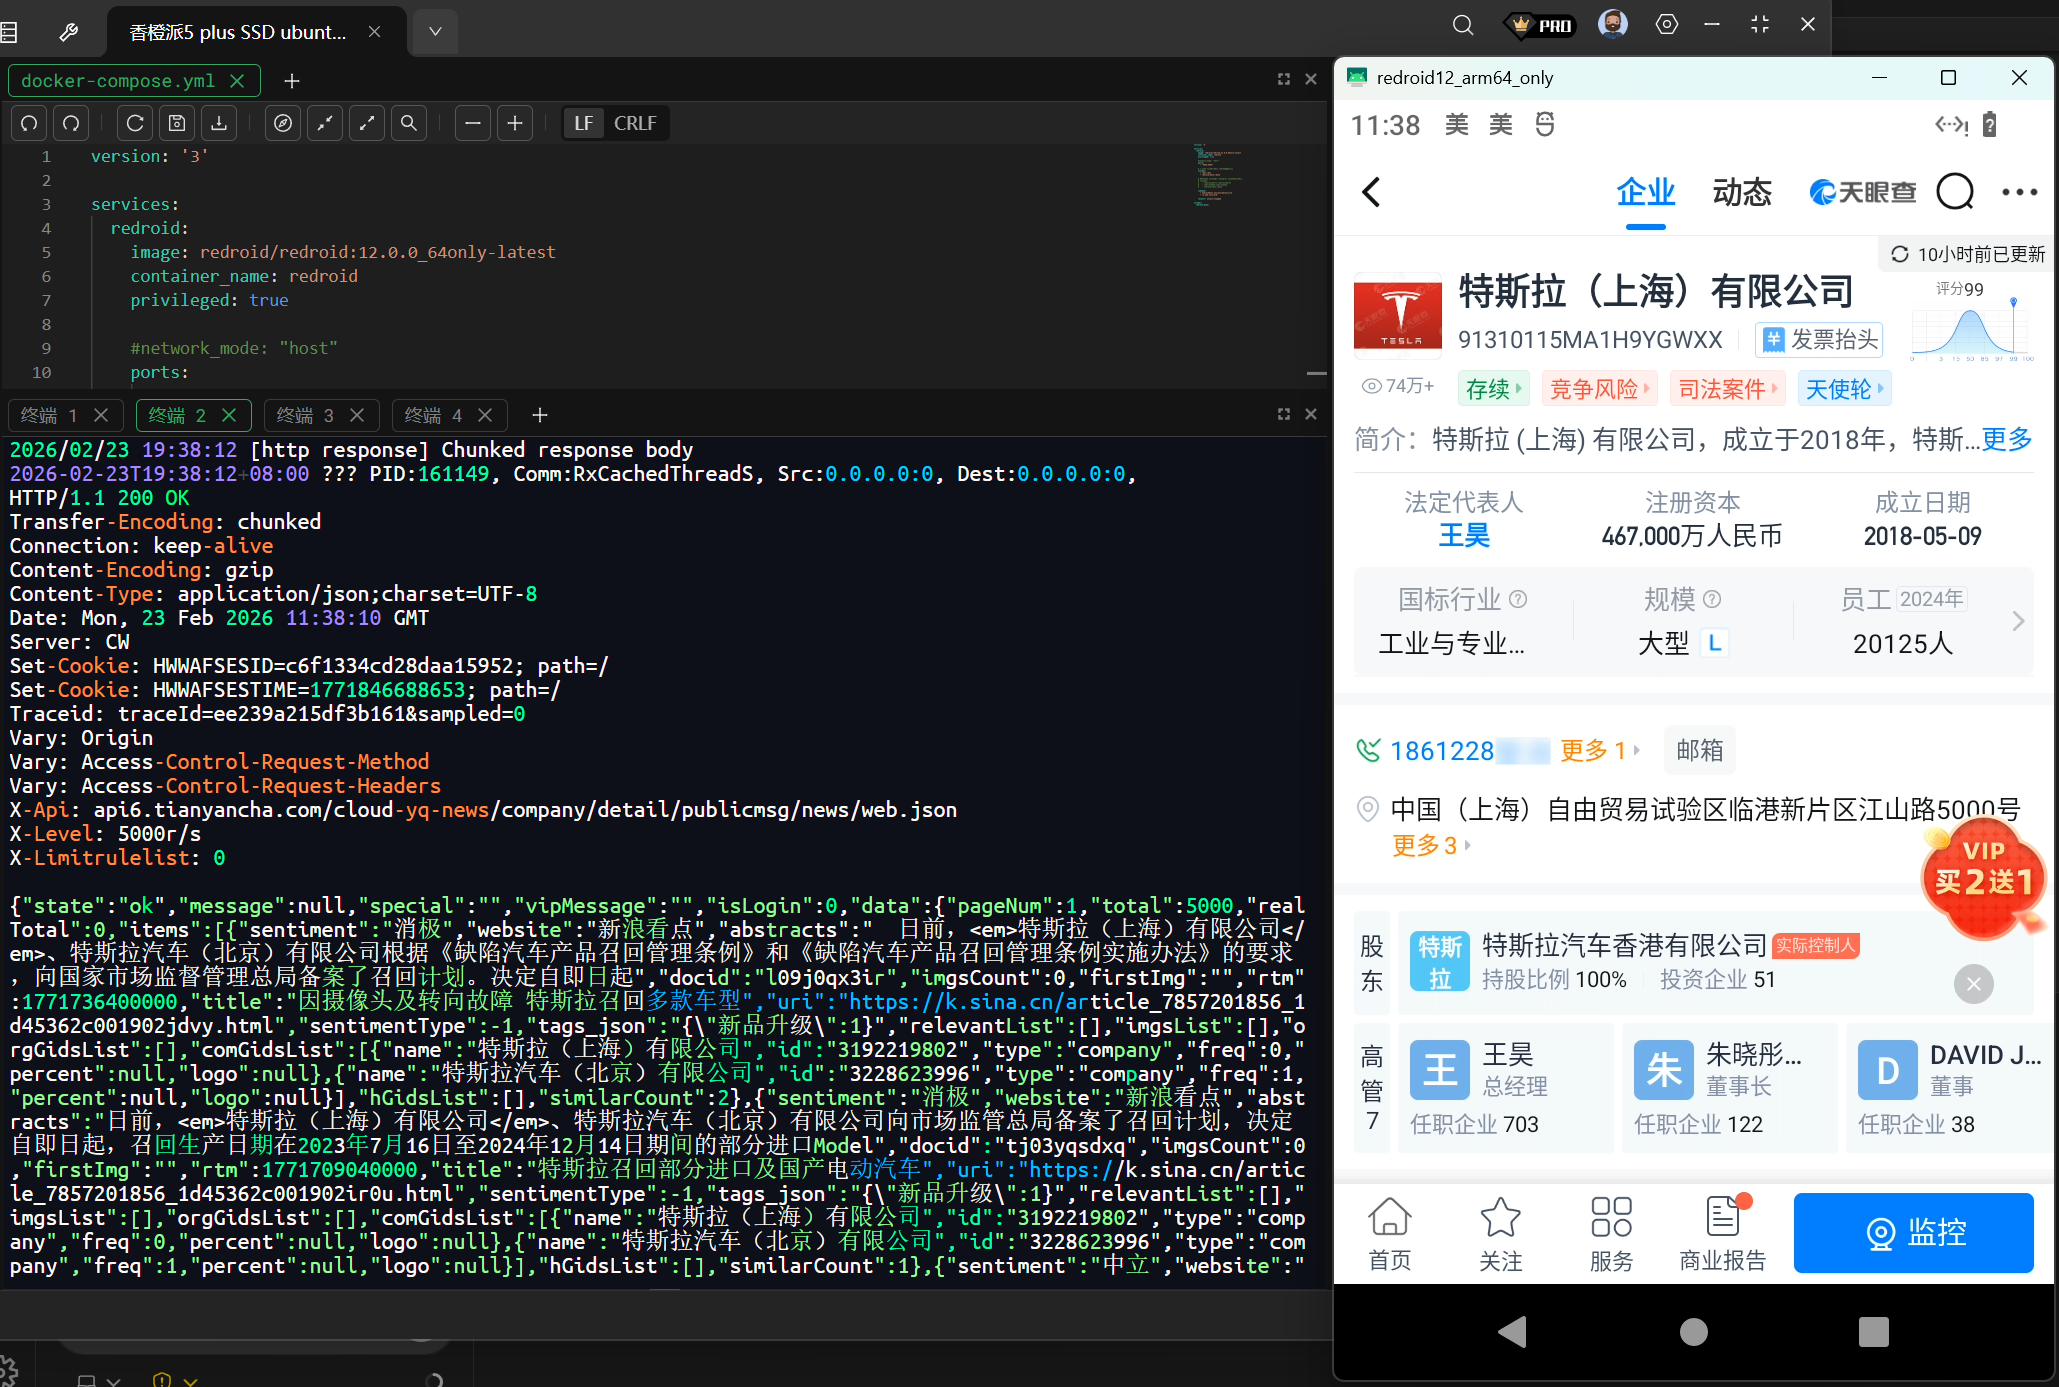Switch to 终端 1 tab
The image size is (2059, 1387).
(49, 415)
